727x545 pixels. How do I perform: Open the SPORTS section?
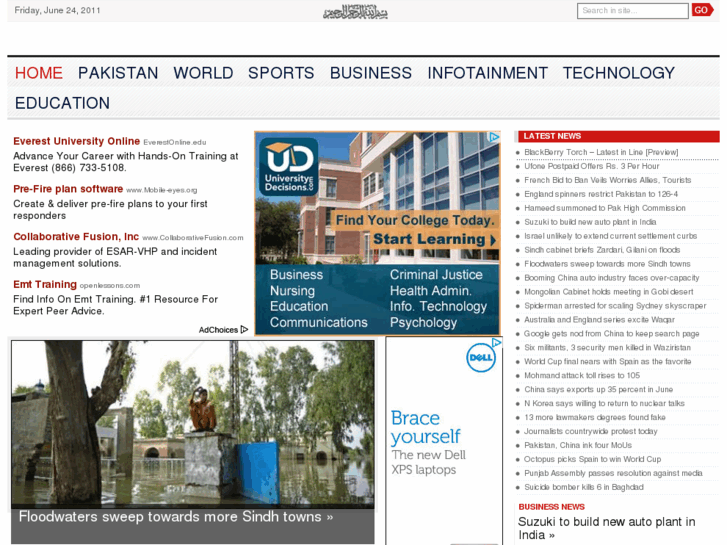click(281, 73)
